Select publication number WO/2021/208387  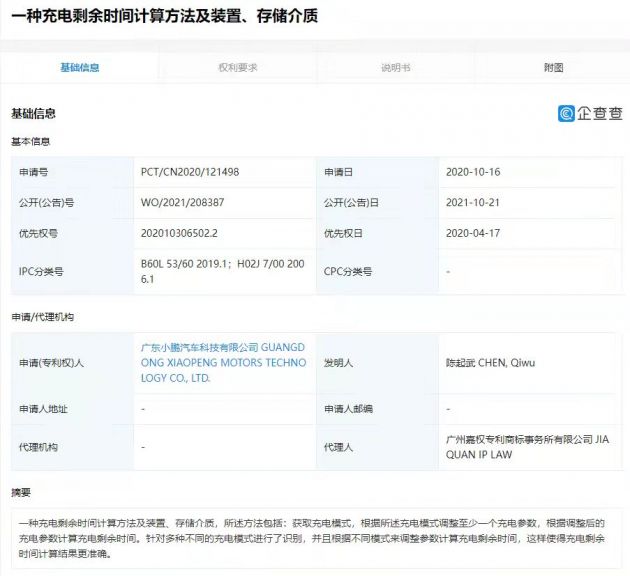[182, 202]
